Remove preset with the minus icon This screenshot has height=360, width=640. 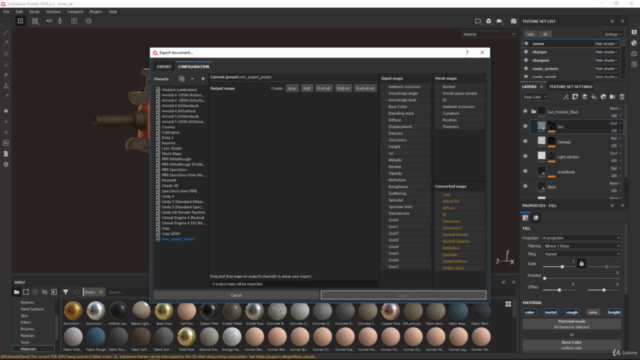(192, 79)
